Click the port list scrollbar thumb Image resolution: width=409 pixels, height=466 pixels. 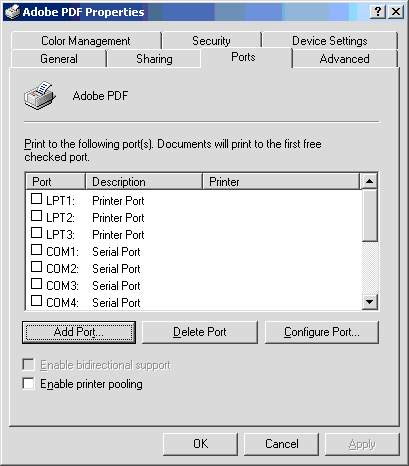click(369, 215)
